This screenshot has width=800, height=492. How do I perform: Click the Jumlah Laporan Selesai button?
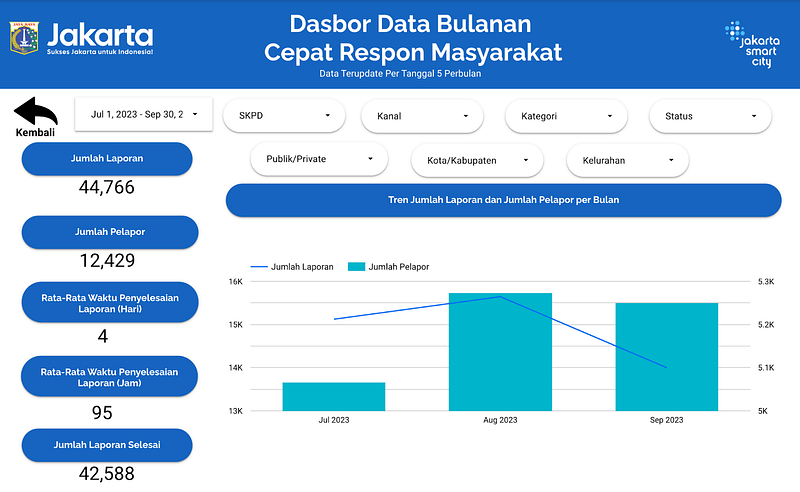pos(107,445)
